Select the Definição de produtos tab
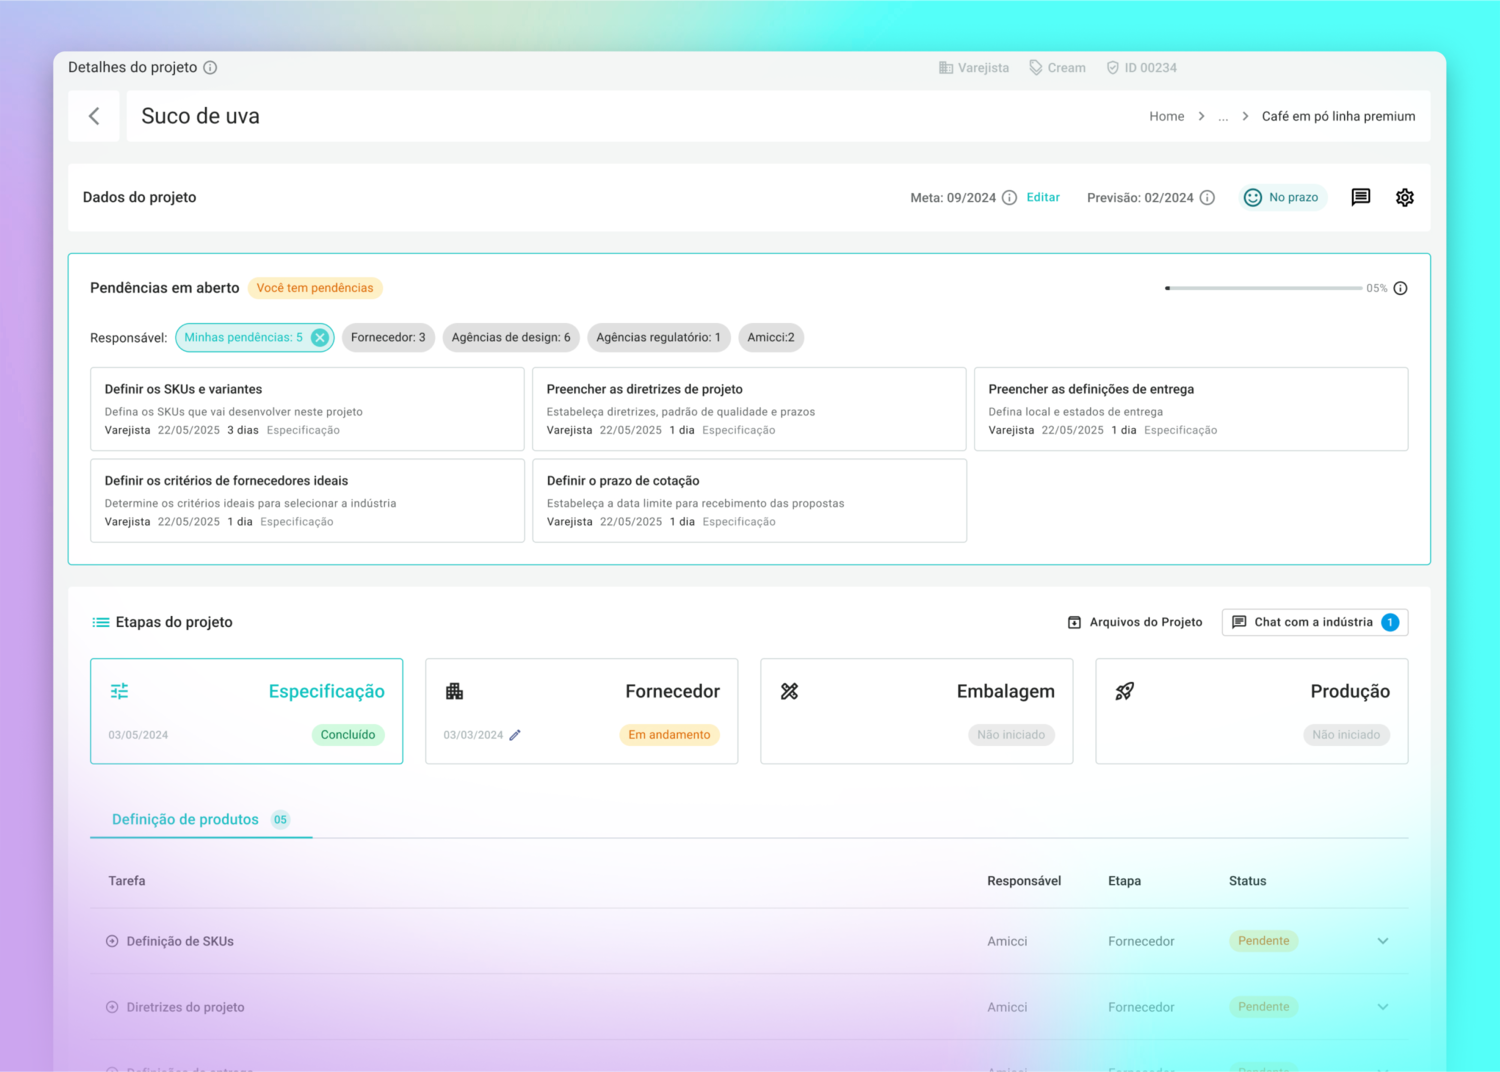This screenshot has height=1072, width=1500. 186,819
